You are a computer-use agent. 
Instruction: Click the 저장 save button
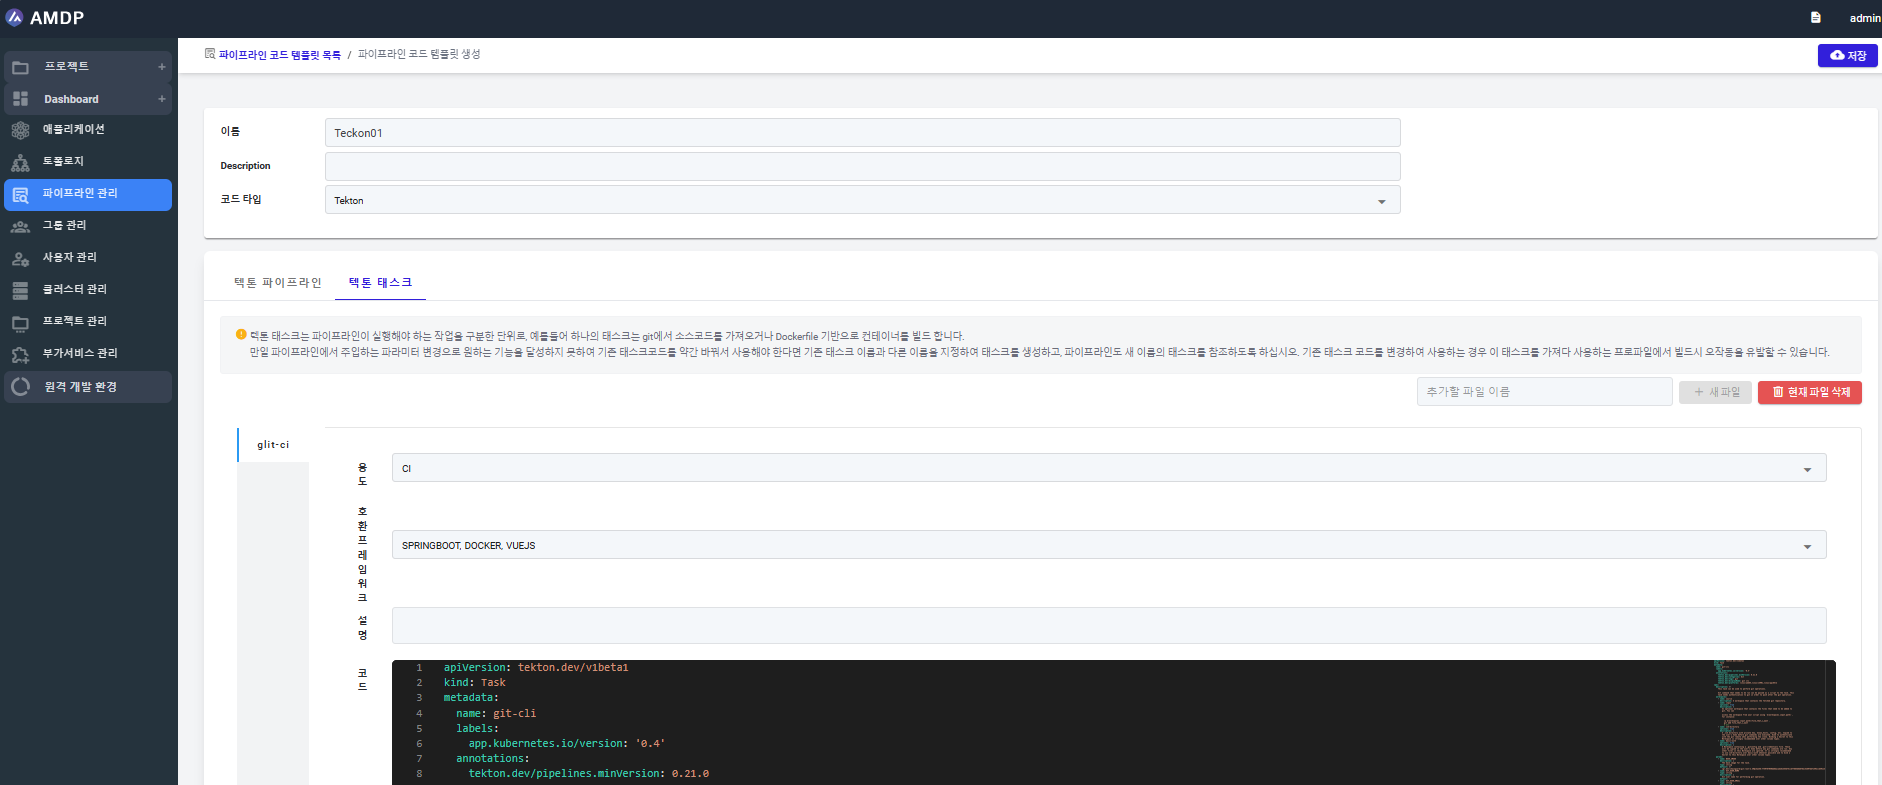1847,56
